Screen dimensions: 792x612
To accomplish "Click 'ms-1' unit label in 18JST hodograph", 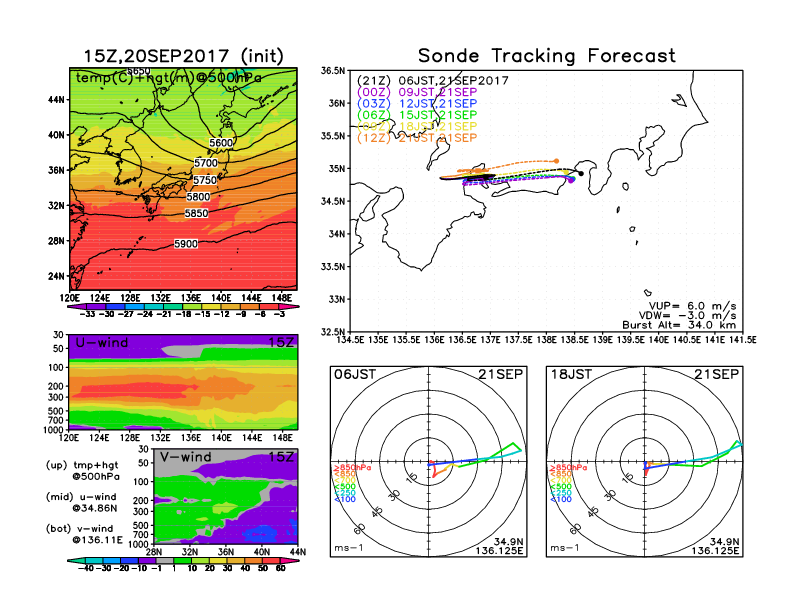I will (x=564, y=547).
